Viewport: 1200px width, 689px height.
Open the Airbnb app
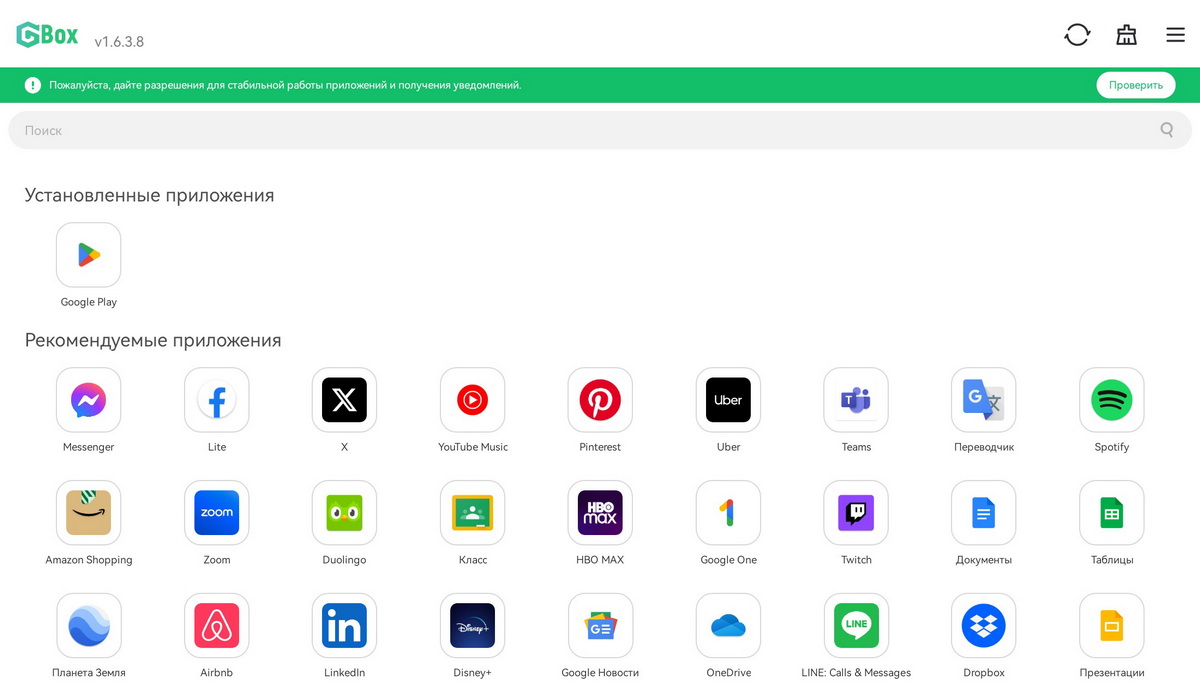pyautogui.click(x=217, y=626)
